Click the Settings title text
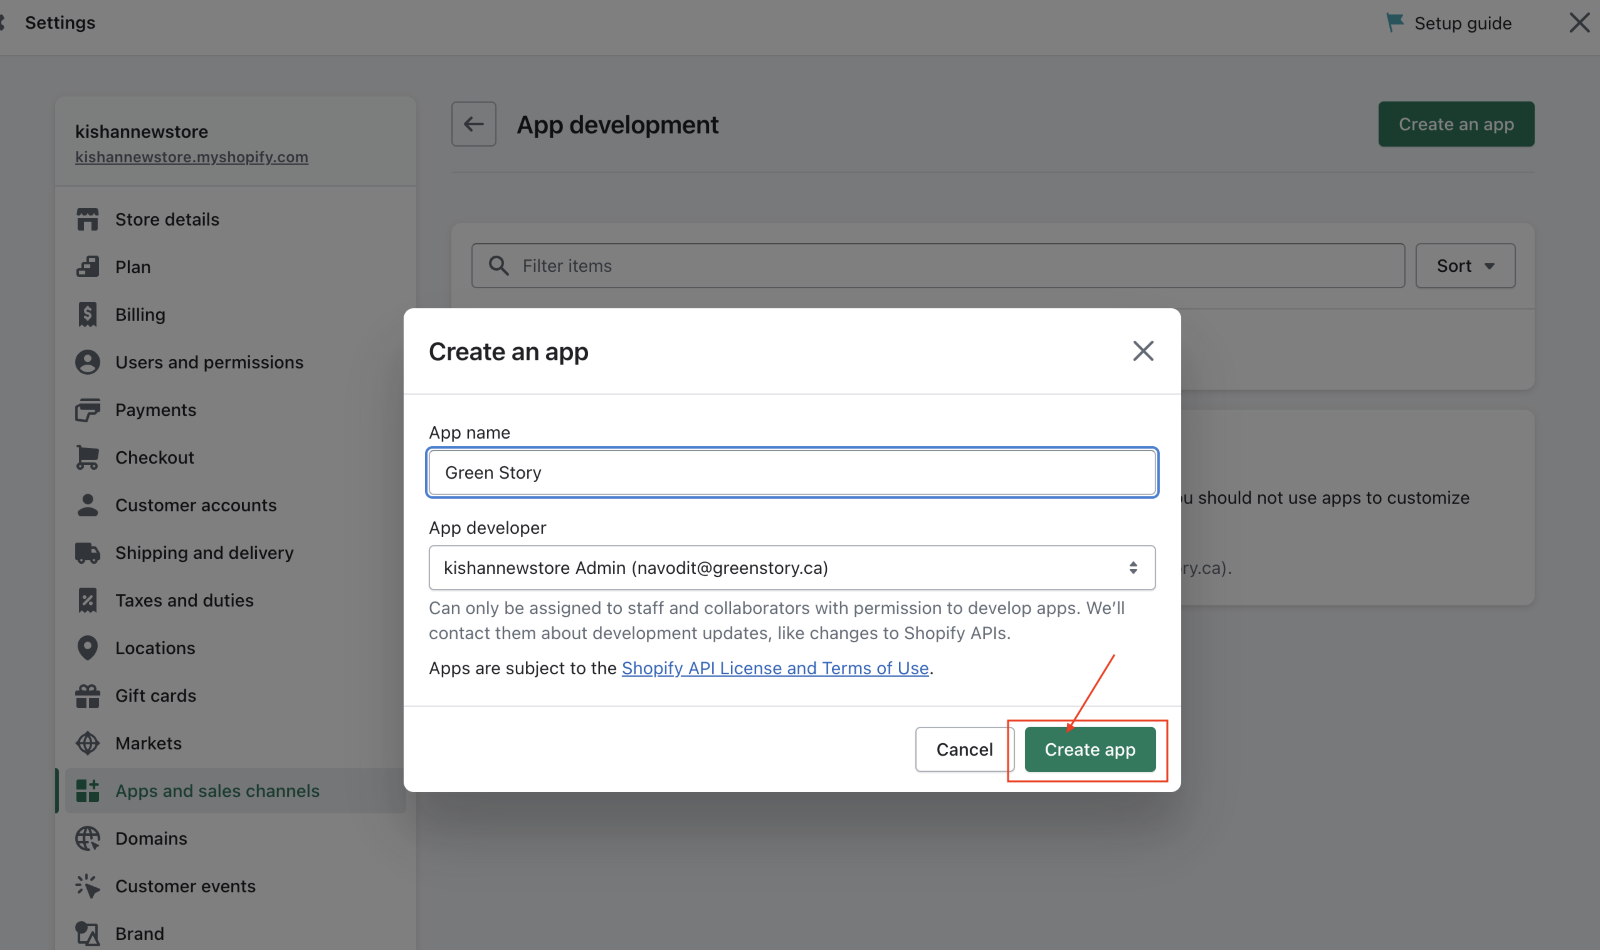This screenshot has width=1600, height=950. click(x=60, y=22)
